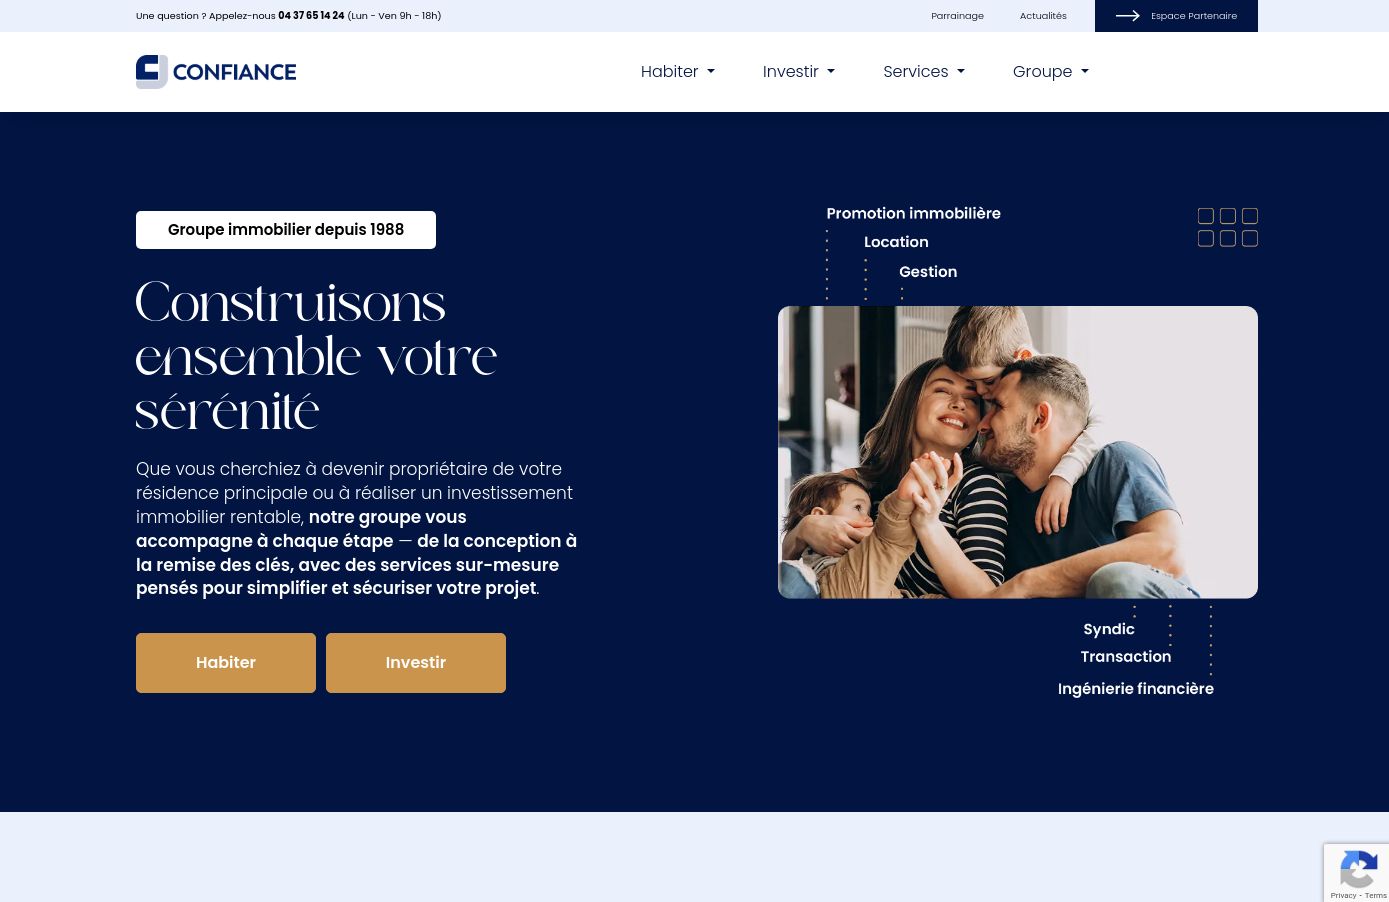Click the gold Investir button
Viewport: 1389px width, 902px height.
416,663
